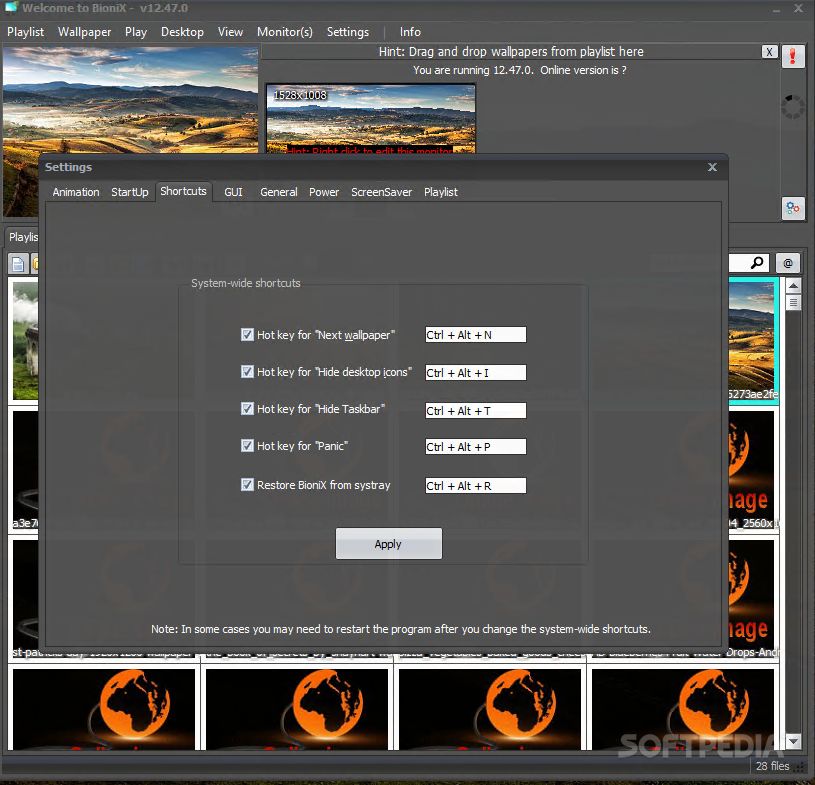Switch to the Animation tab

tap(76, 192)
